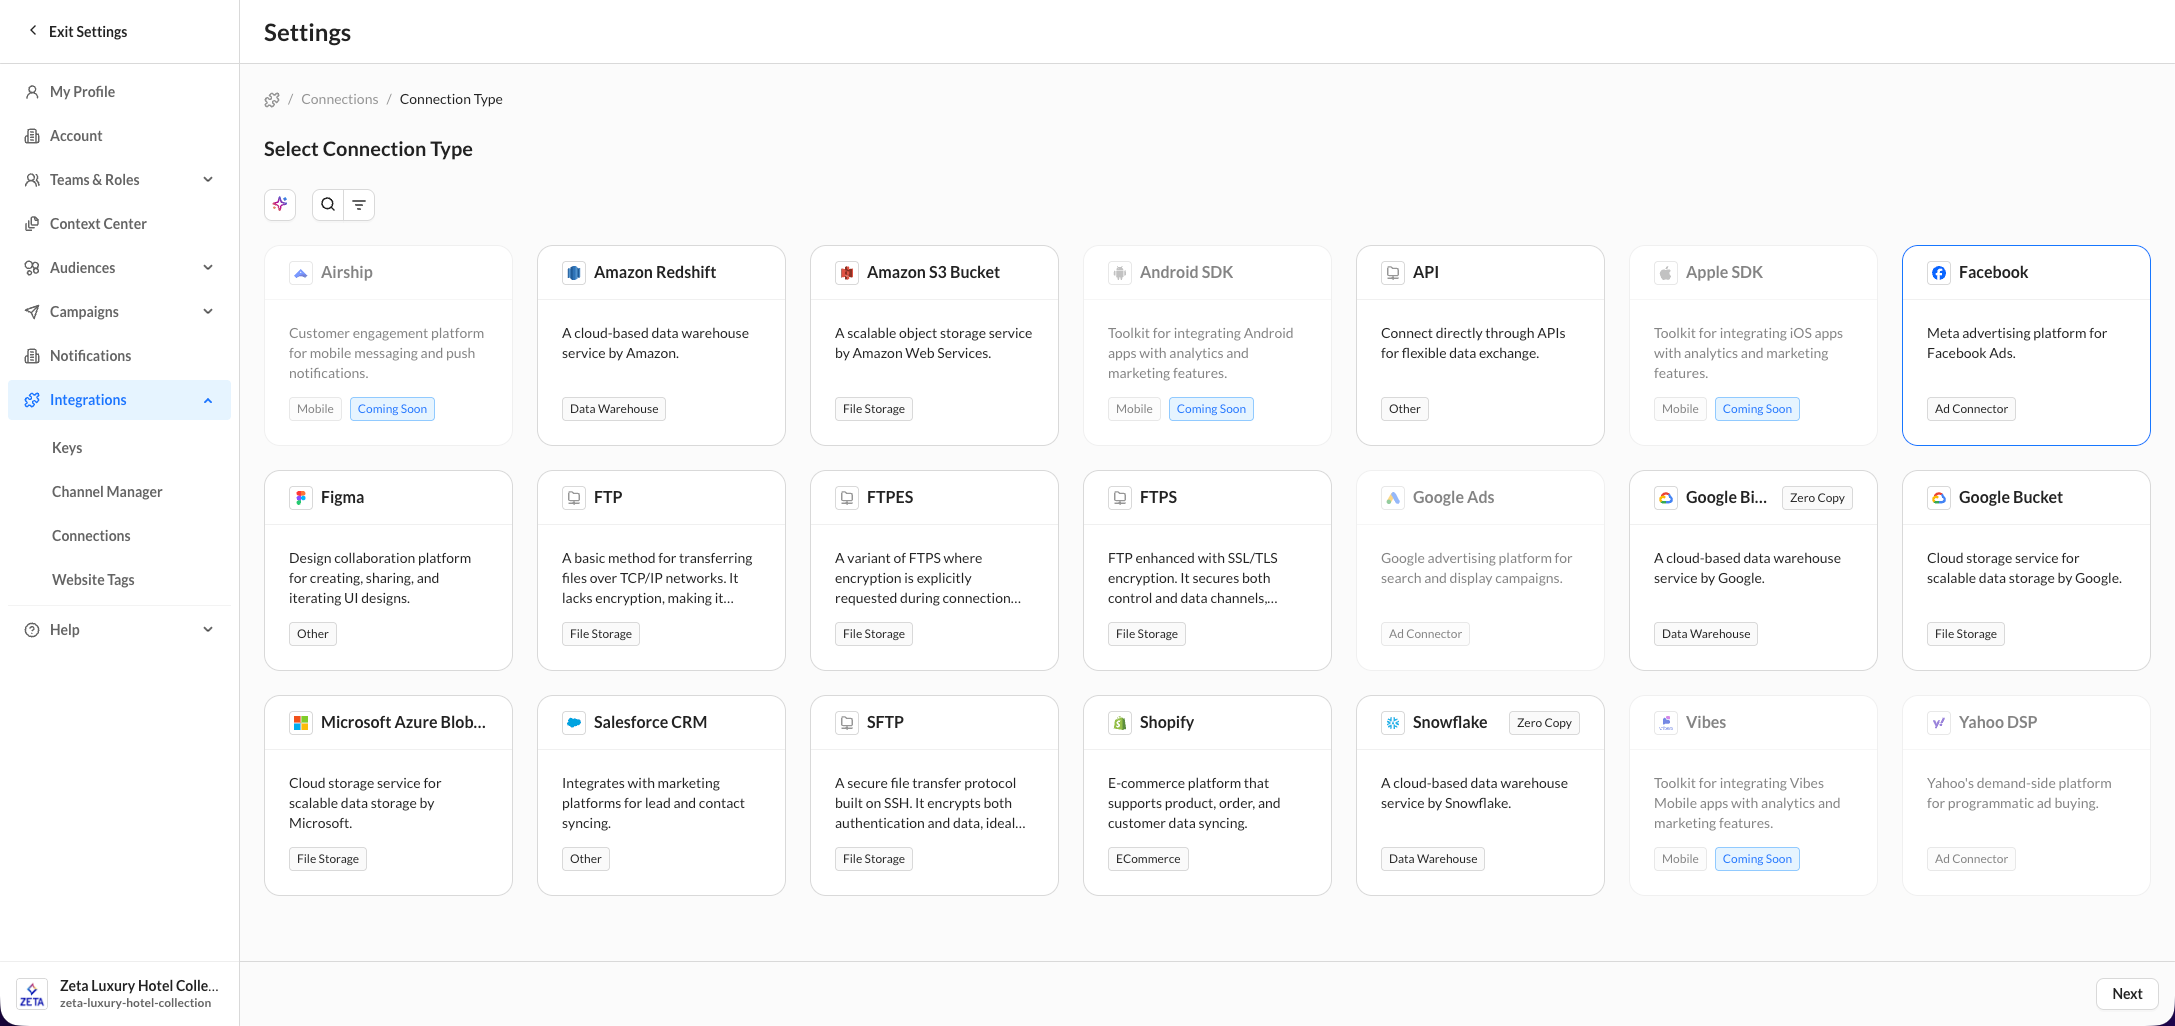Expand the Help submenu chevron
This screenshot has width=2175, height=1026.
click(x=208, y=630)
